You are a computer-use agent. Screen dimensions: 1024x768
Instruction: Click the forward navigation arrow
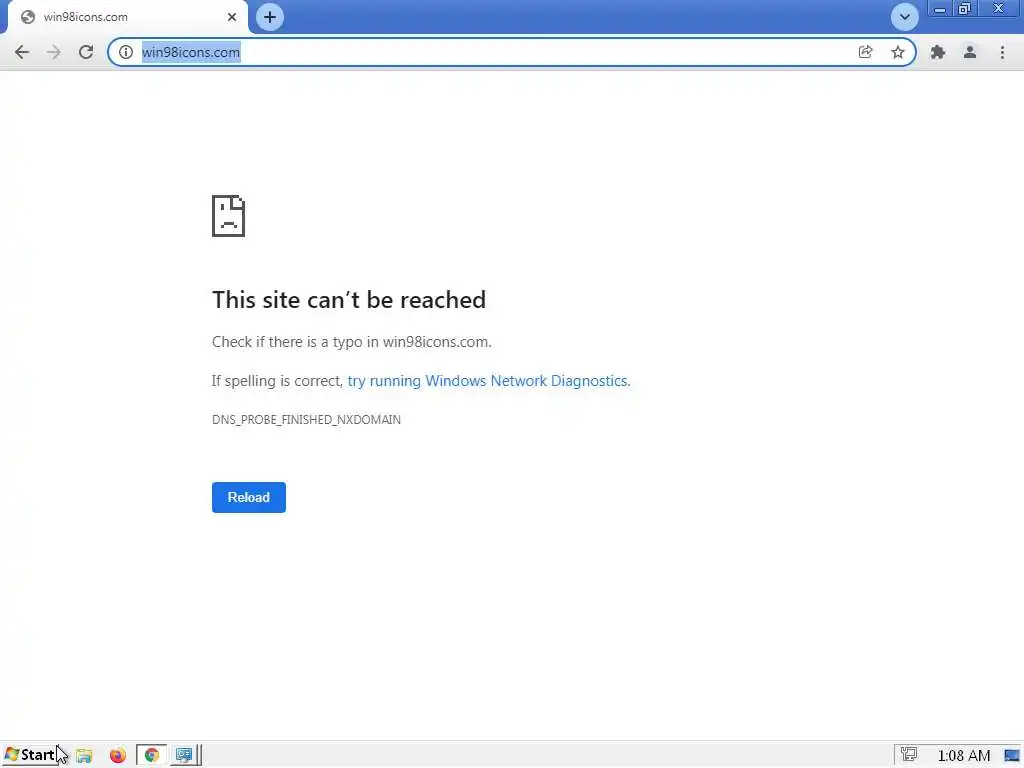tap(54, 52)
